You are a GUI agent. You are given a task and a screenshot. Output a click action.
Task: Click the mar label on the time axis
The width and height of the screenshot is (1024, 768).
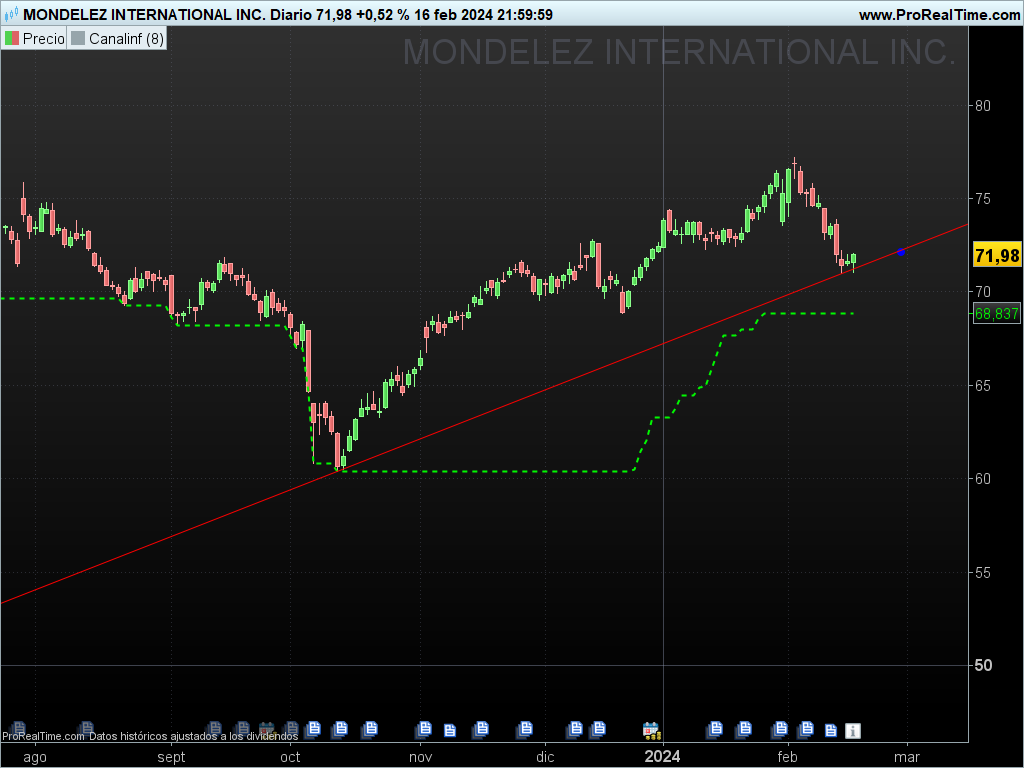(x=906, y=757)
